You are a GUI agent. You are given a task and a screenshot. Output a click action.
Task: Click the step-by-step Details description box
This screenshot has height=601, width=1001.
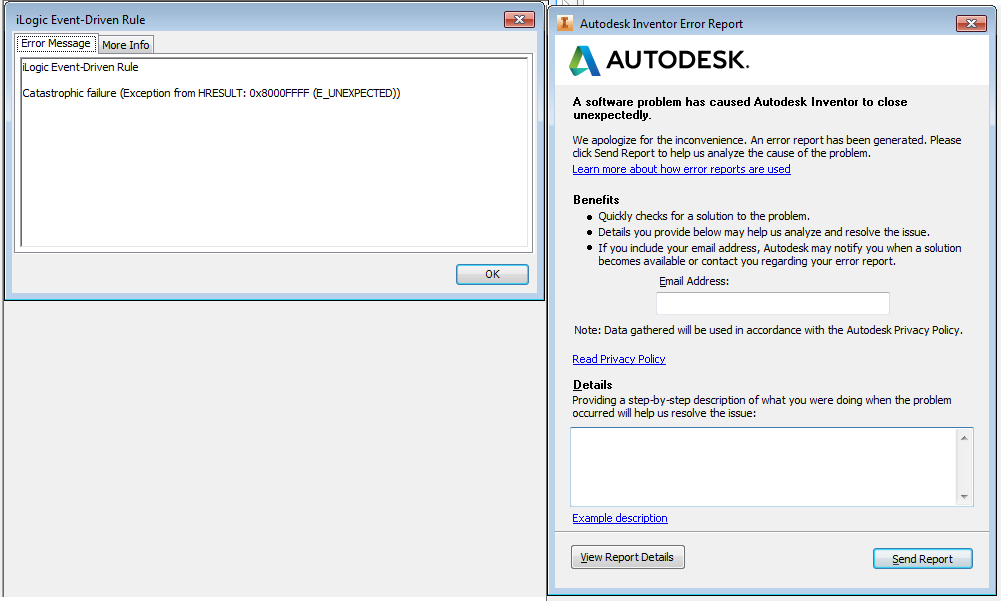tap(765, 465)
